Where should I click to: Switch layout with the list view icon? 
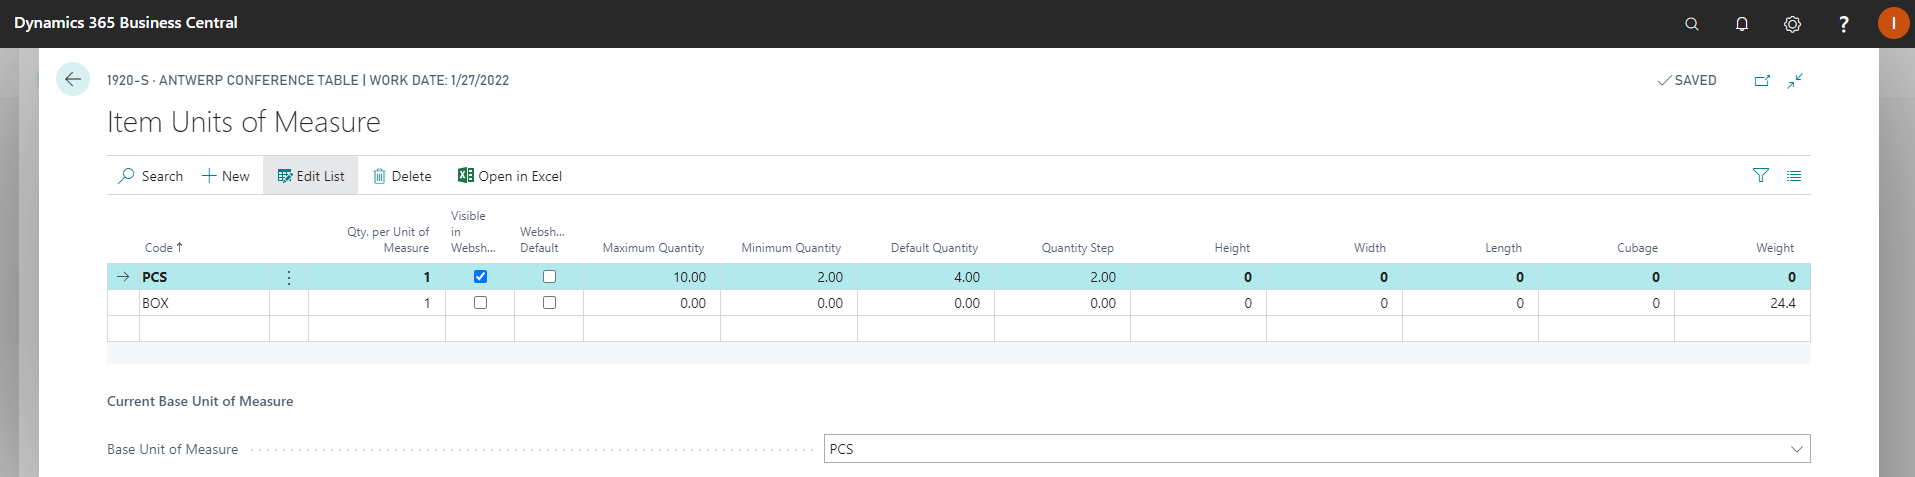point(1794,176)
